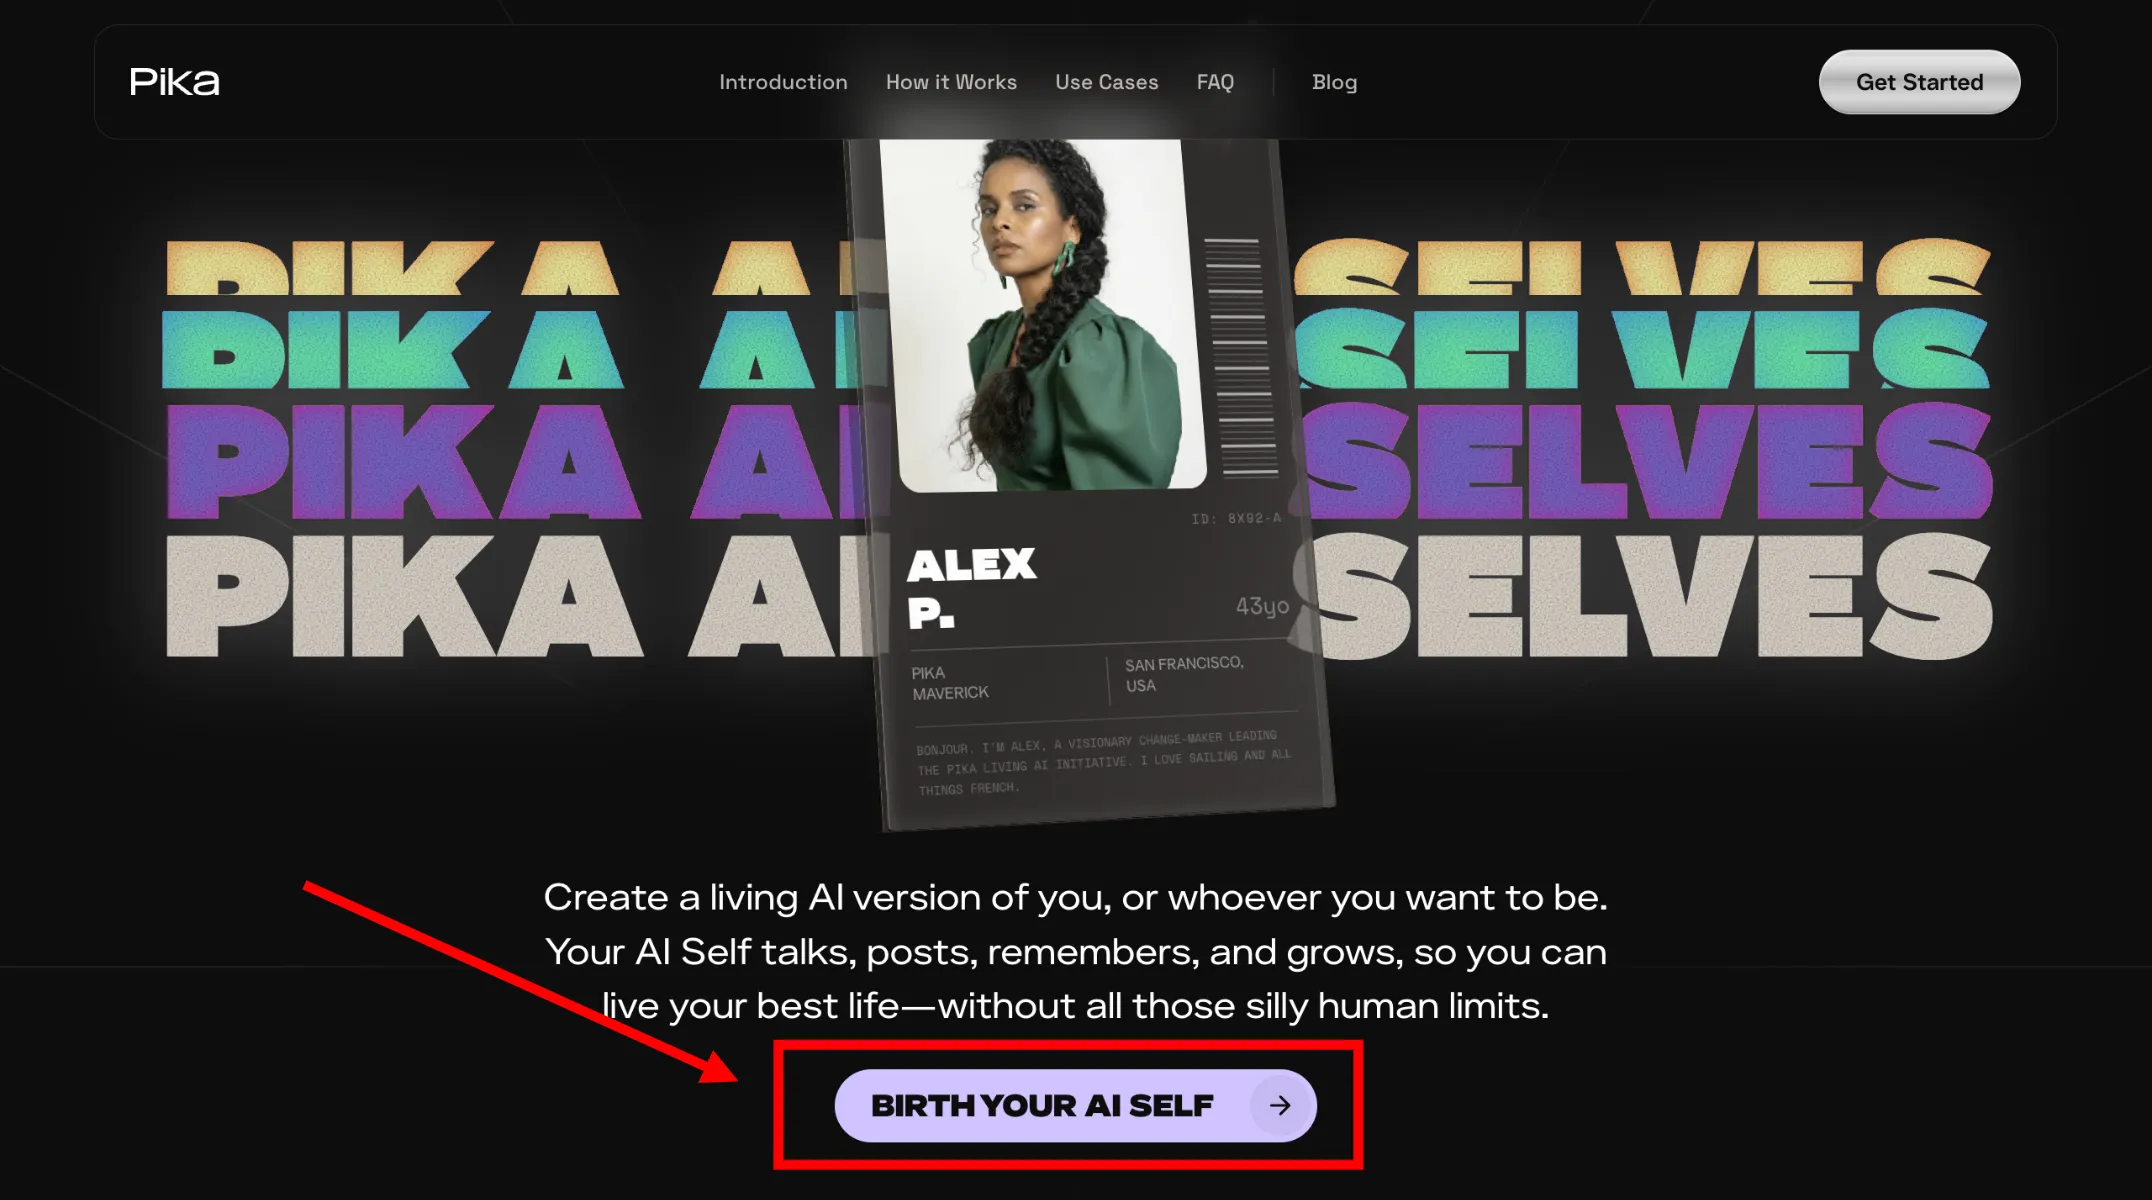Click San Francisco, USA location text

(x=1184, y=674)
